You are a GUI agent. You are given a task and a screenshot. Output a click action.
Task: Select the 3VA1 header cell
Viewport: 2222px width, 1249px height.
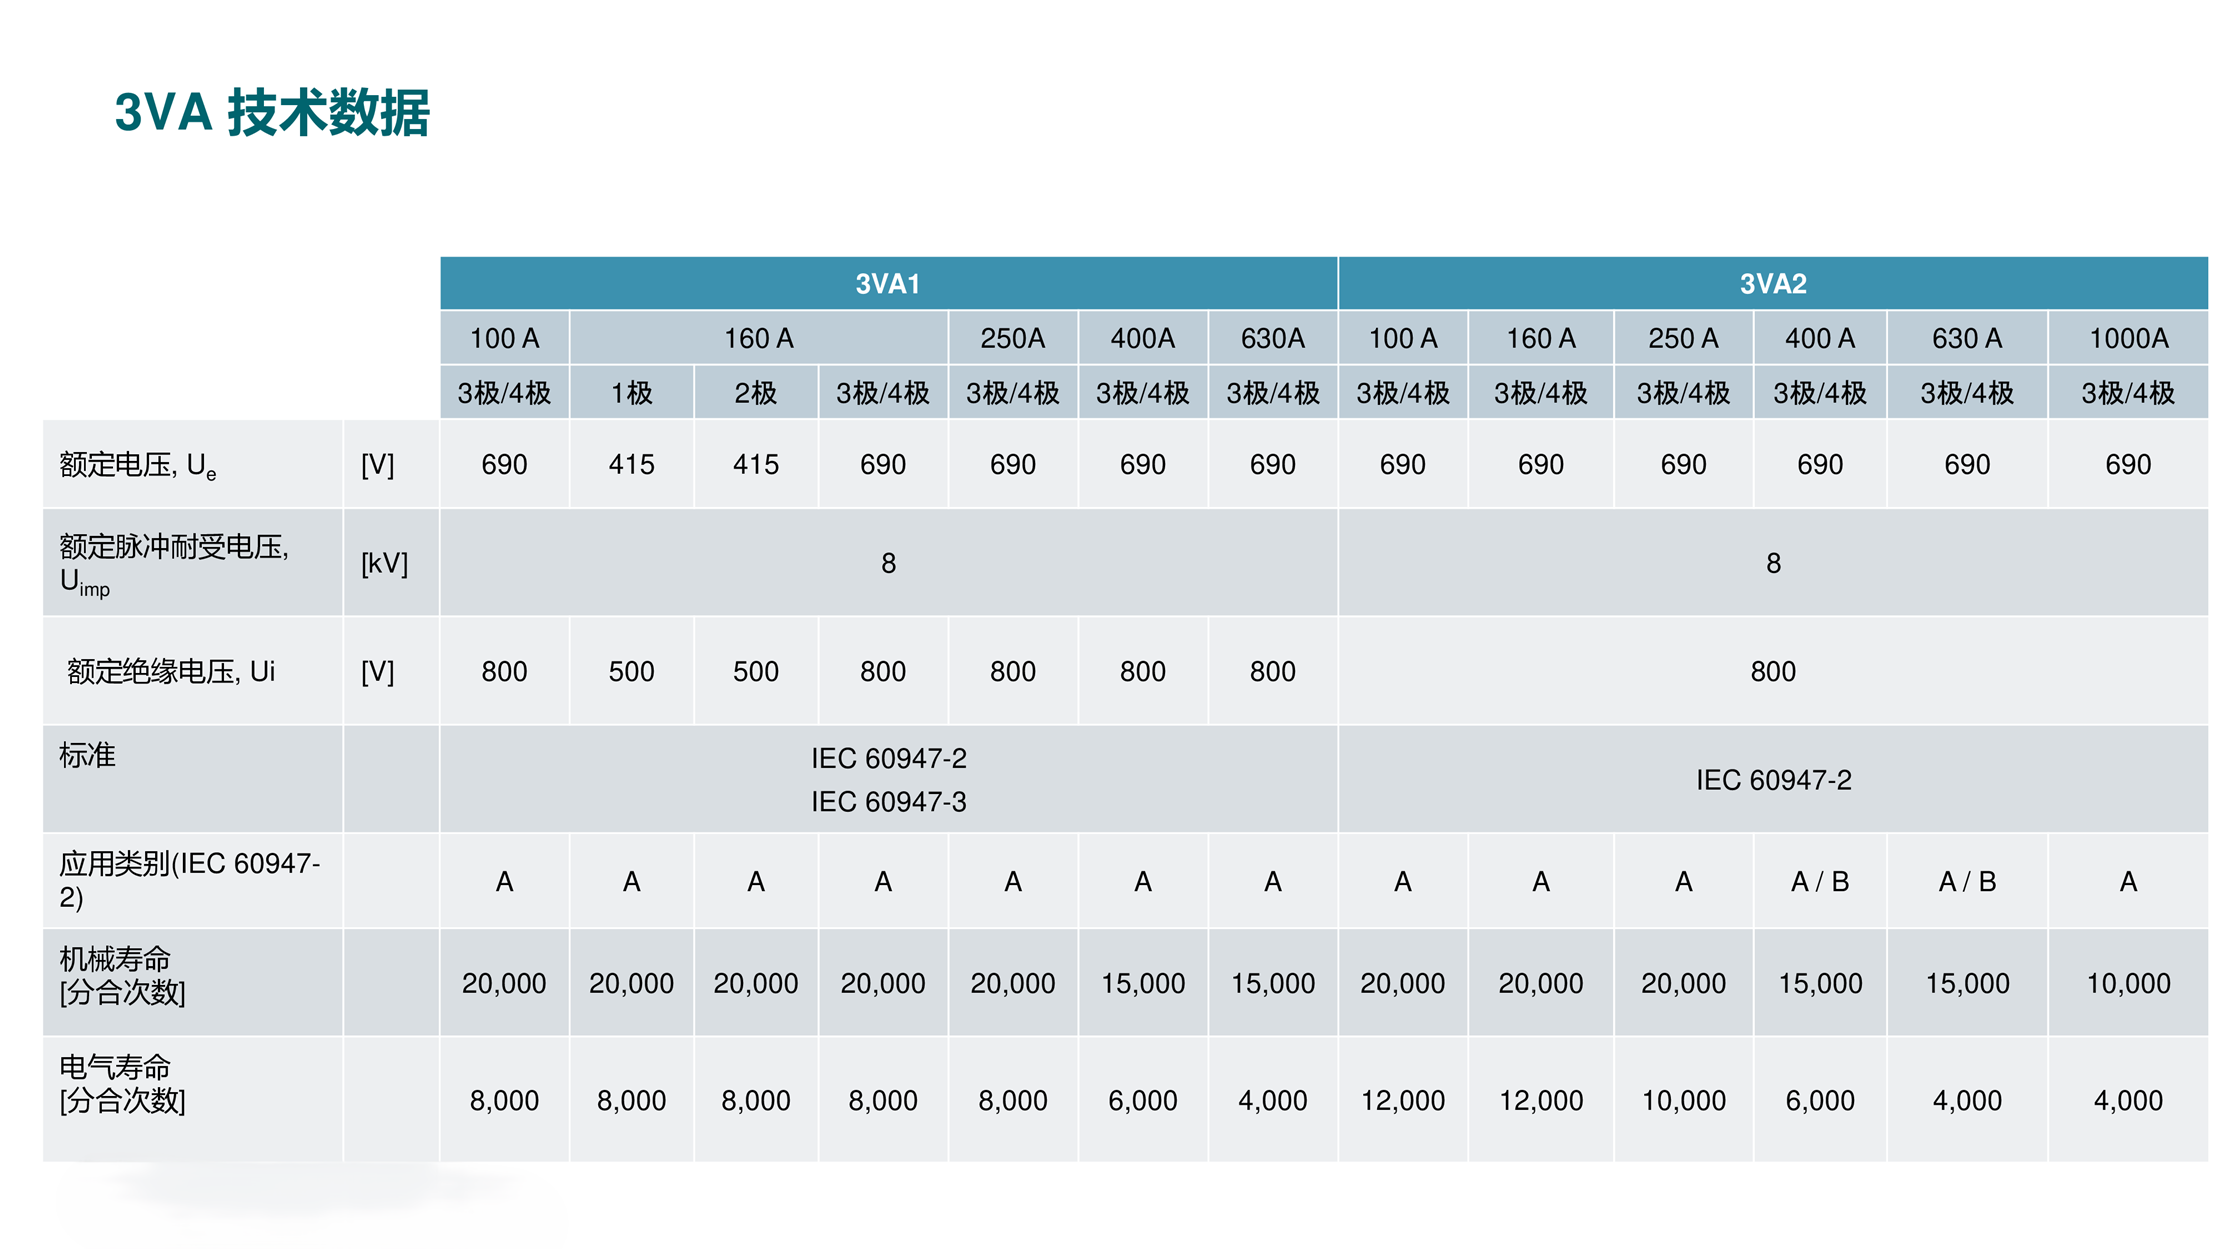point(887,284)
